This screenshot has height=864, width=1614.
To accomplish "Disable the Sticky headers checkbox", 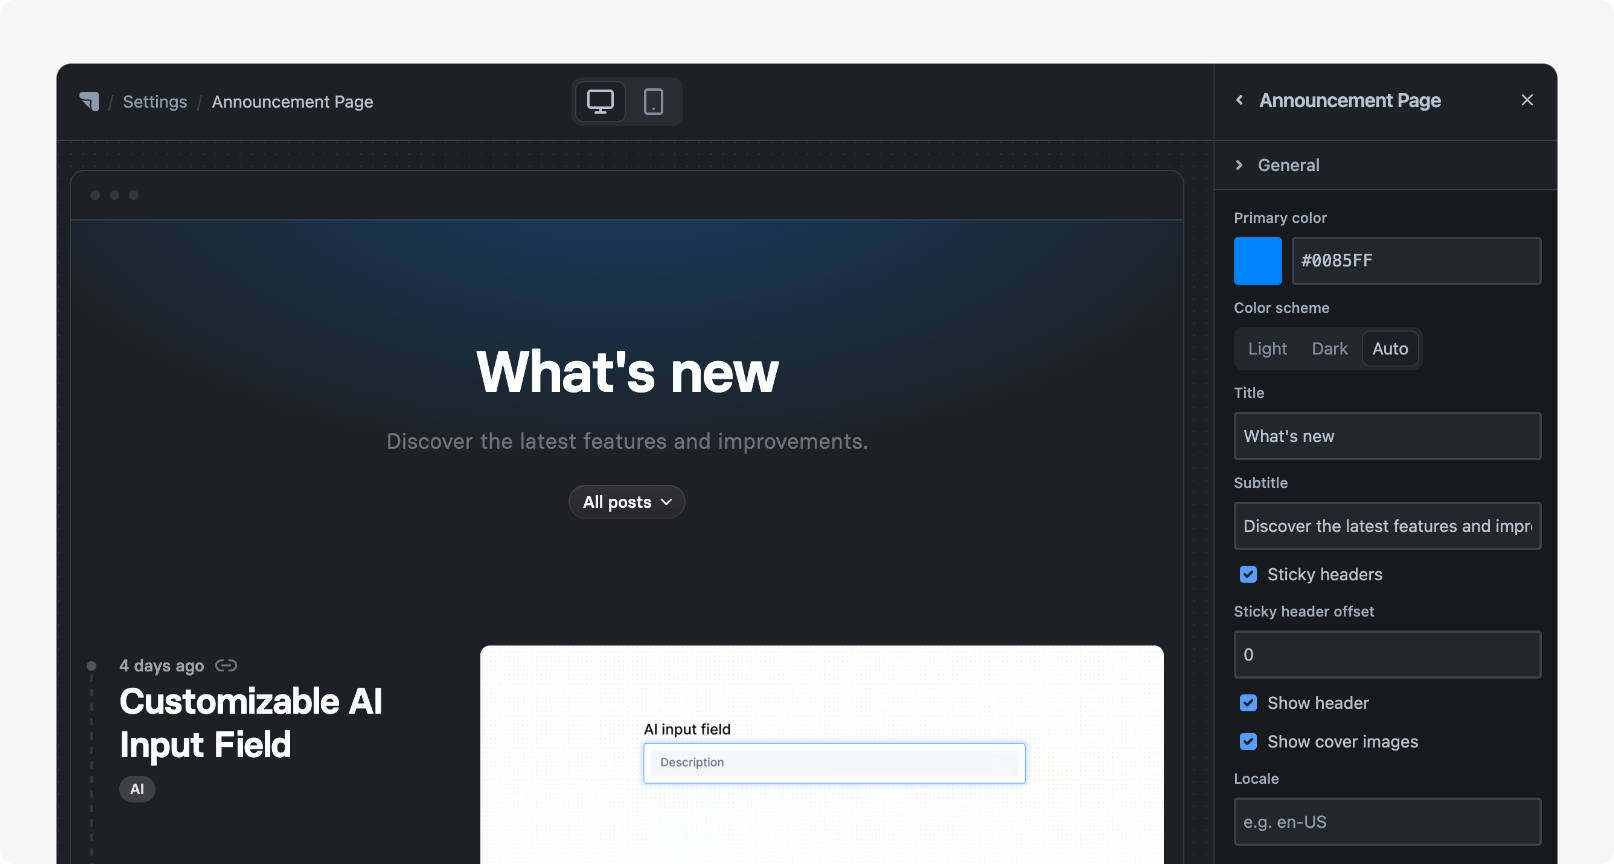I will coord(1248,574).
